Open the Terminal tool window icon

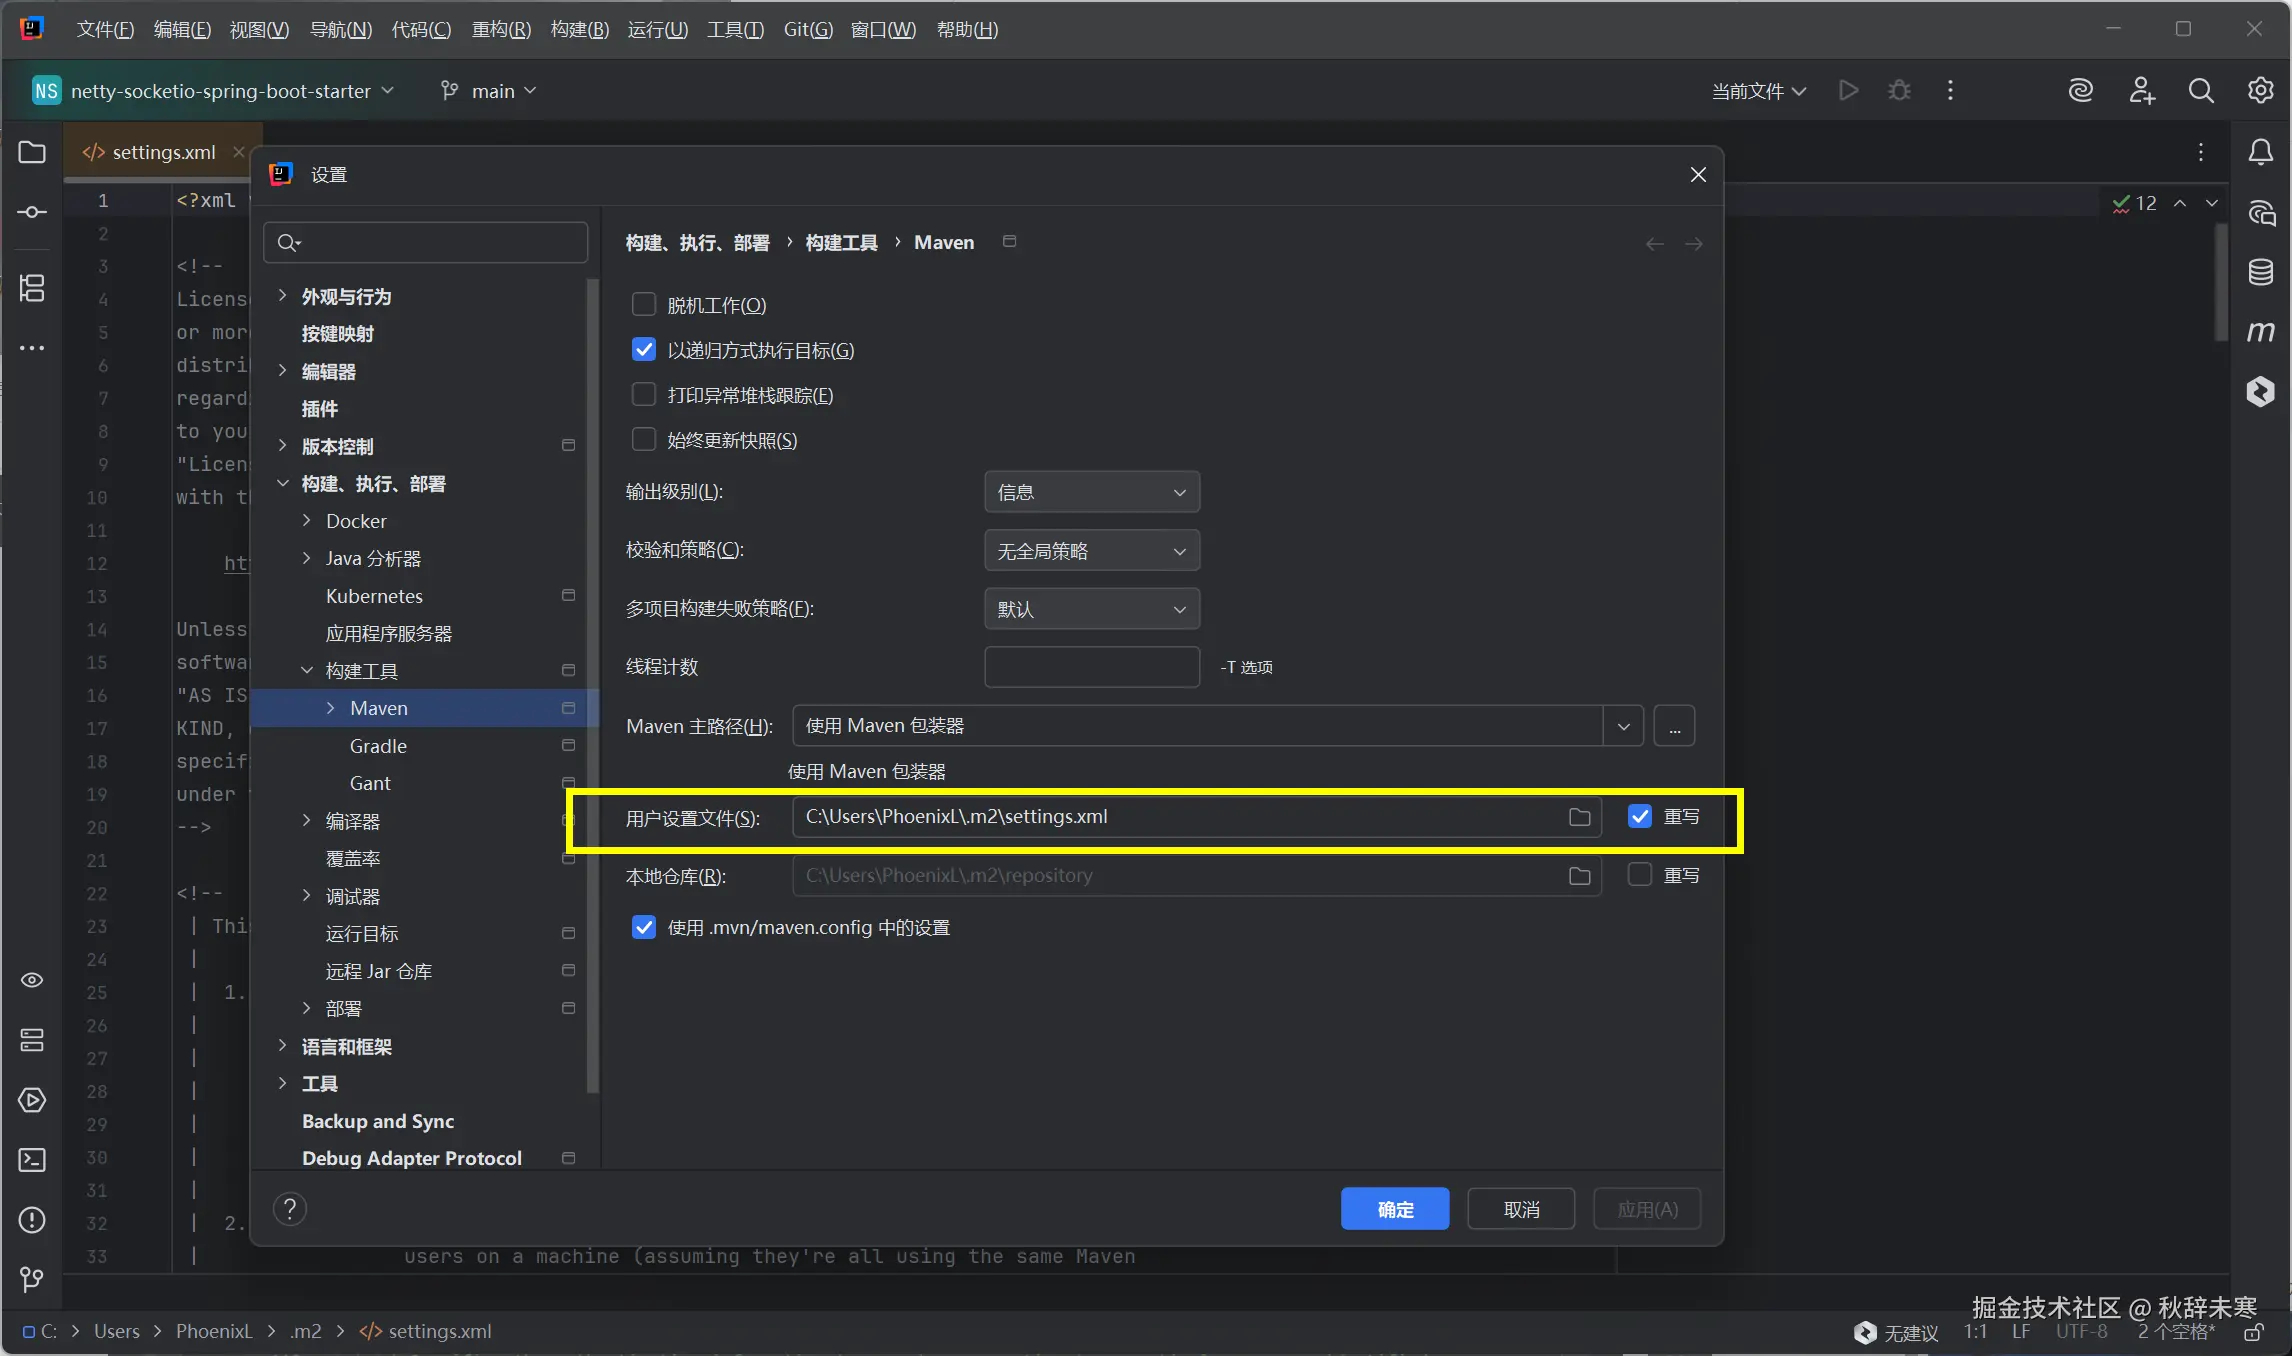(x=32, y=1160)
